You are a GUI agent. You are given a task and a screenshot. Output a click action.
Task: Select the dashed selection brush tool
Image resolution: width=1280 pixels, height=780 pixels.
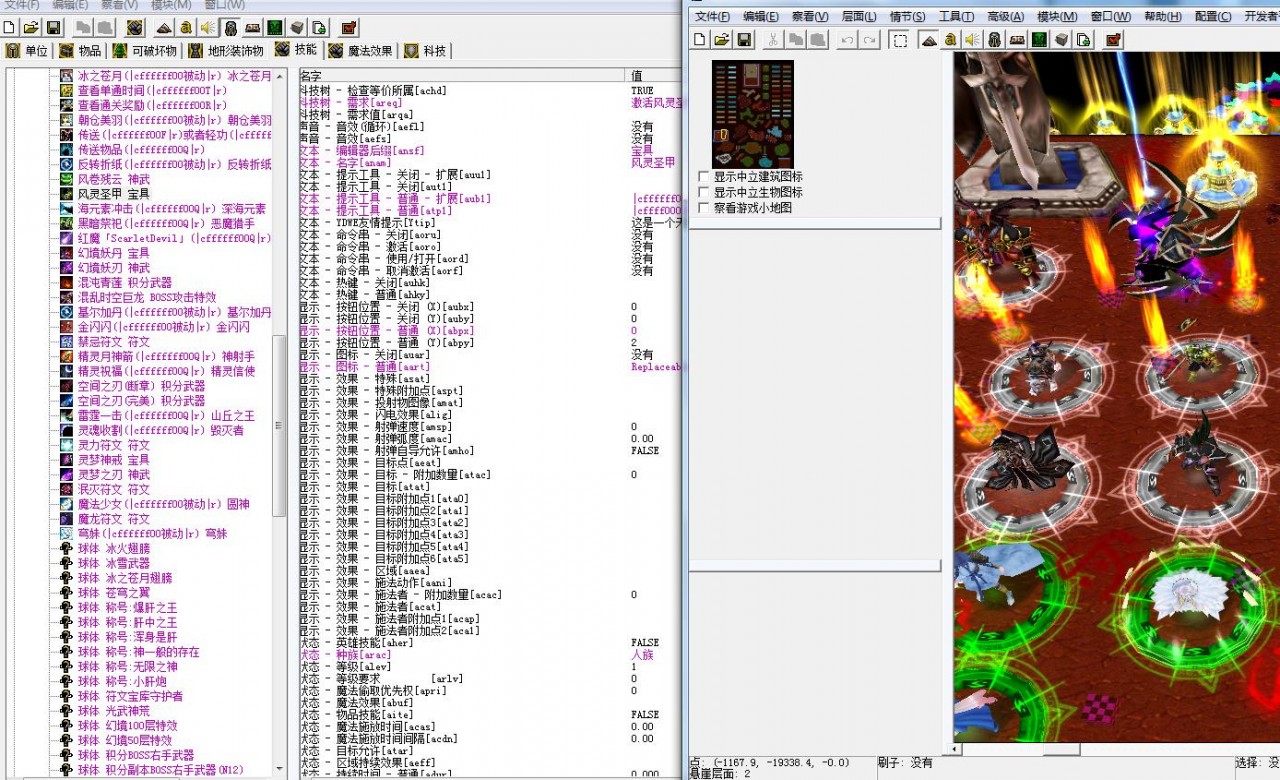click(900, 39)
